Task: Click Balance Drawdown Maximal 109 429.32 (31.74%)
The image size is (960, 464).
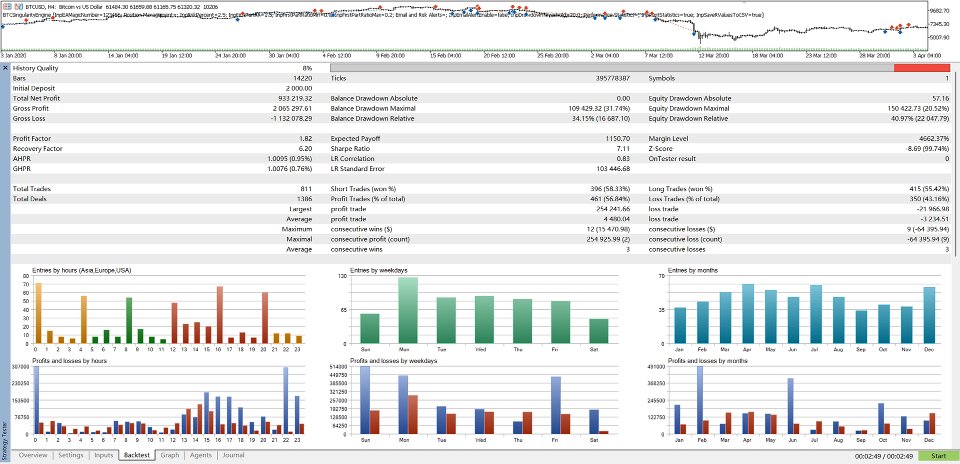Action: coord(599,108)
